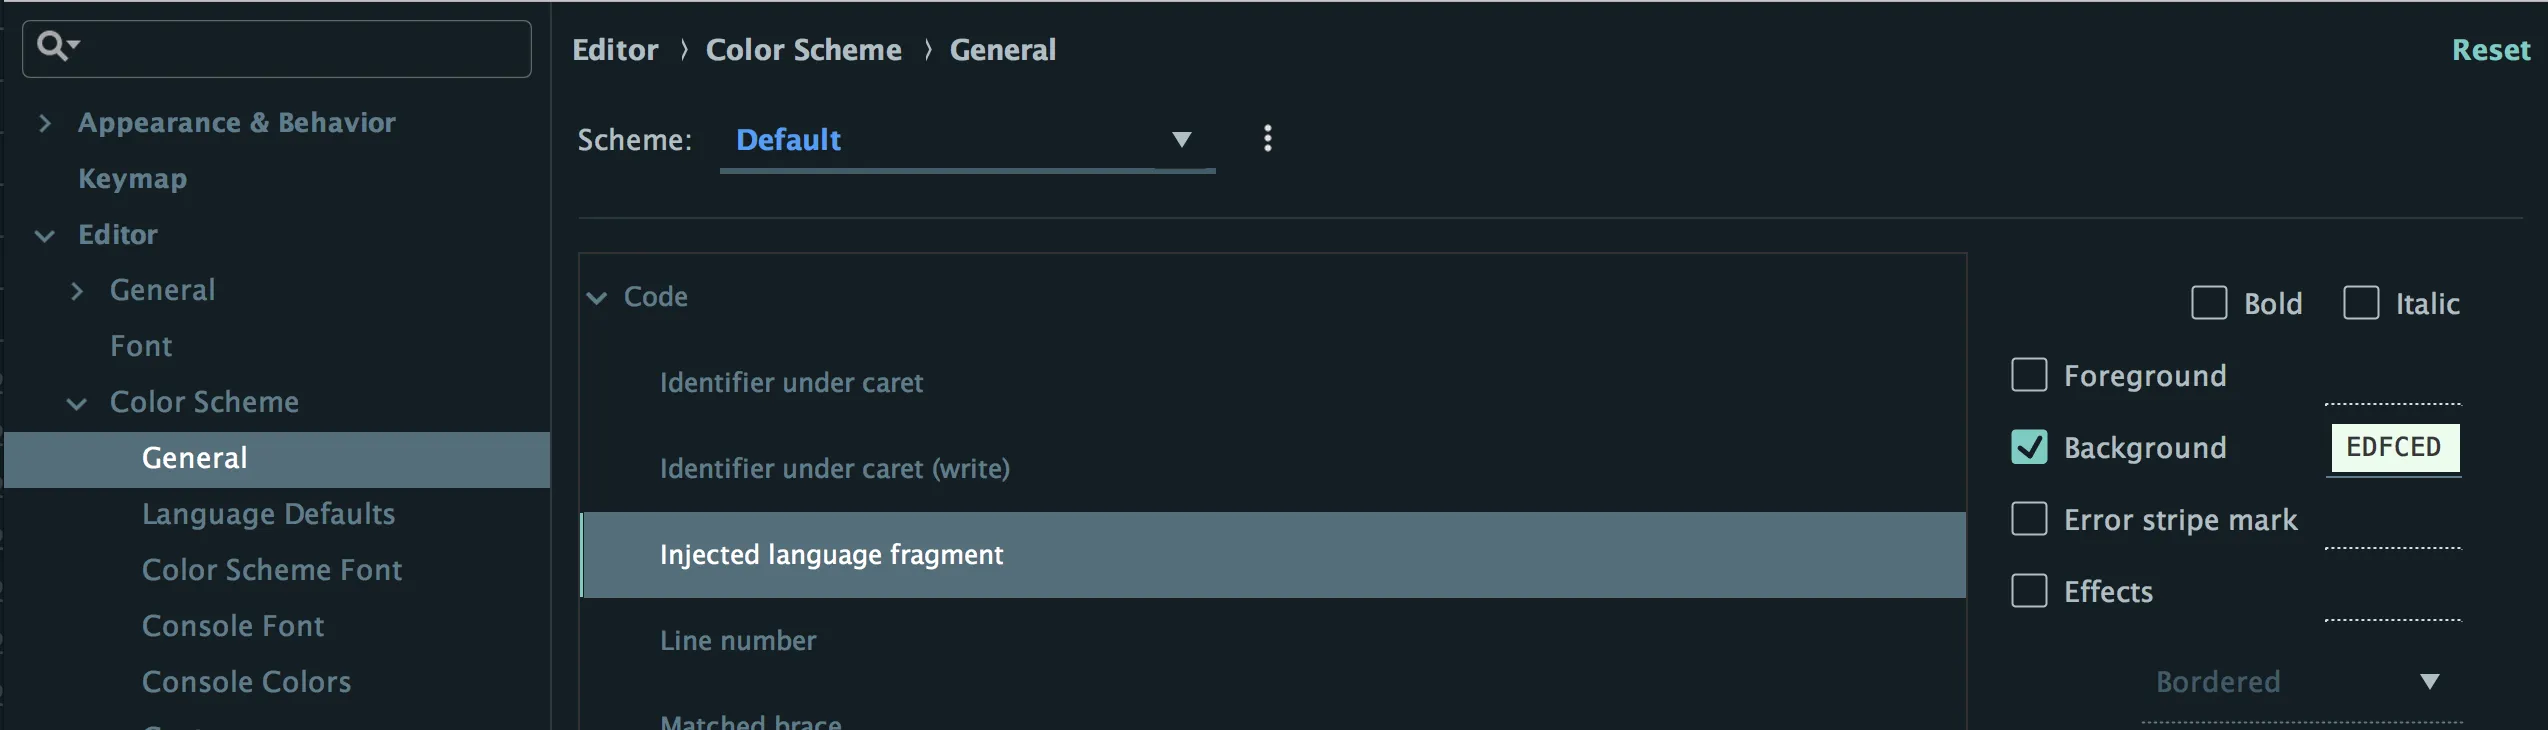
Task: Enable the Italic checkbox
Action: (x=2360, y=303)
